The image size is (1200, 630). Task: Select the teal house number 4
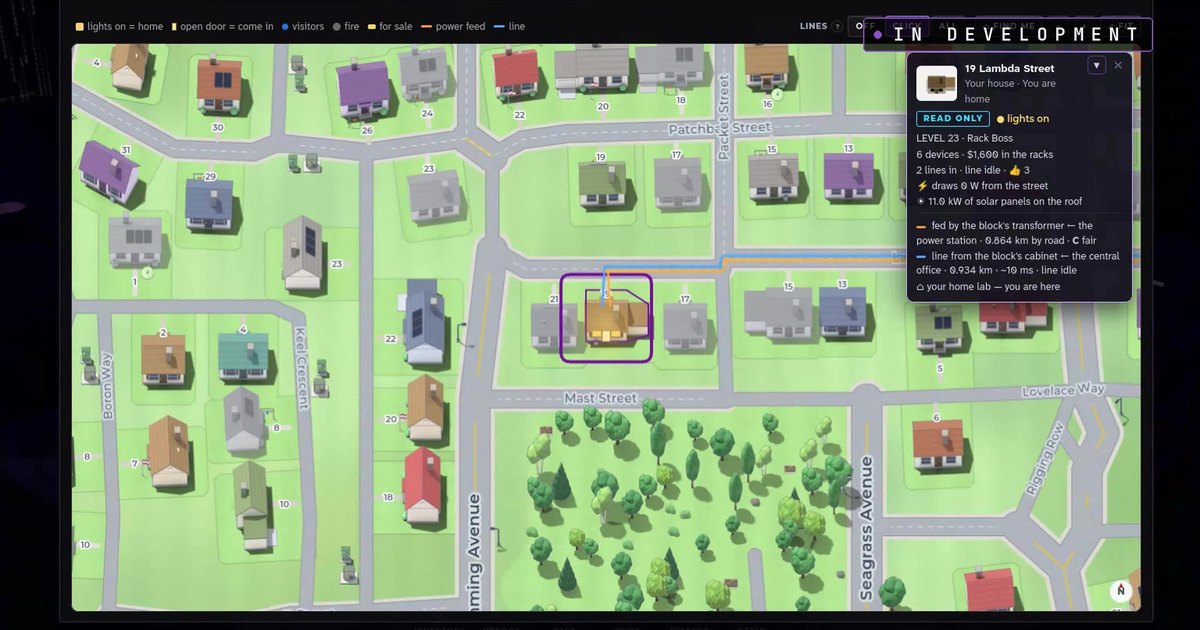pos(243,357)
